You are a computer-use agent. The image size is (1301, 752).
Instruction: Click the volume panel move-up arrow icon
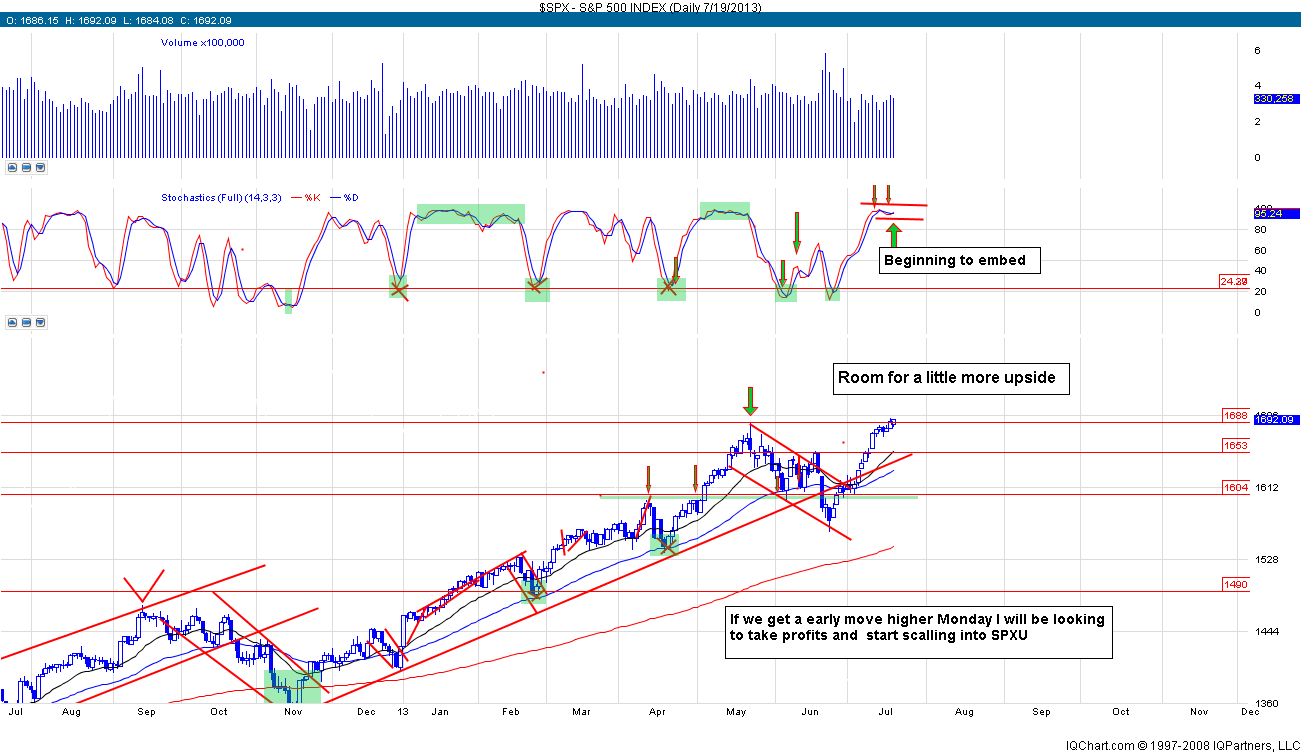pyautogui.click(x=13, y=168)
